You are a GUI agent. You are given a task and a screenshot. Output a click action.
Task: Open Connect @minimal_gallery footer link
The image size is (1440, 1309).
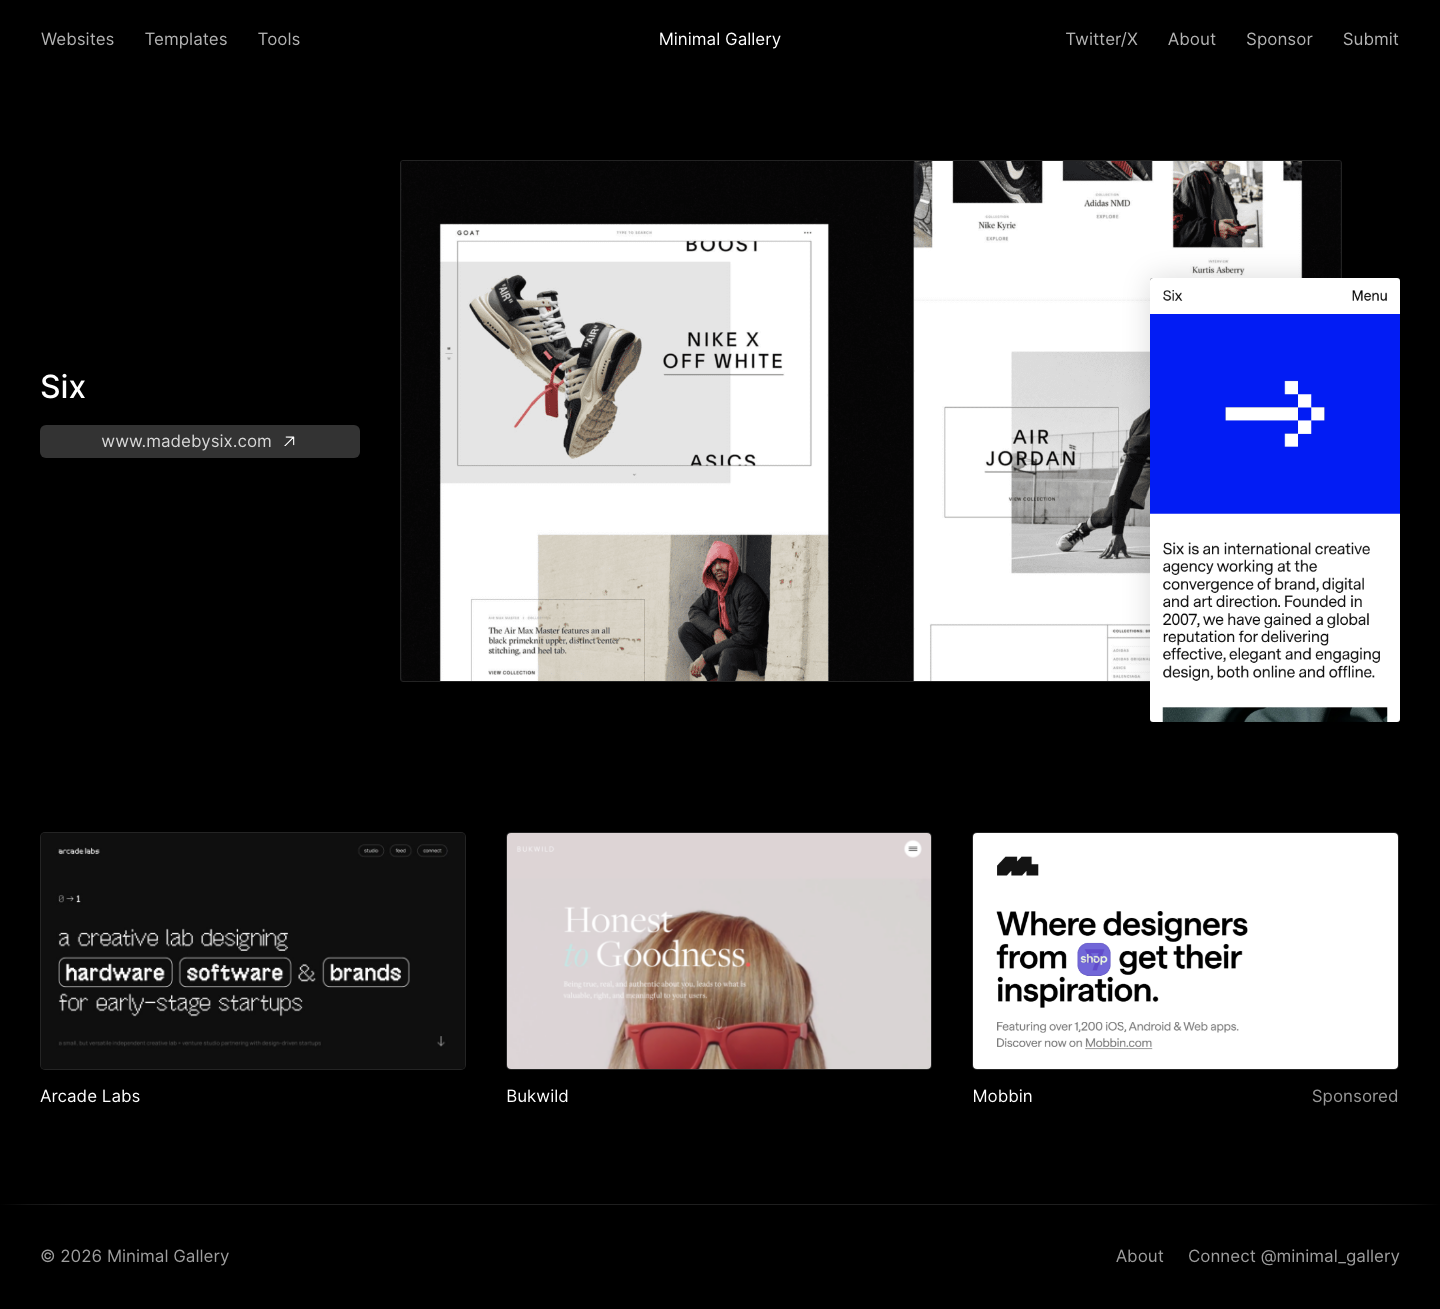[x=1294, y=1256]
